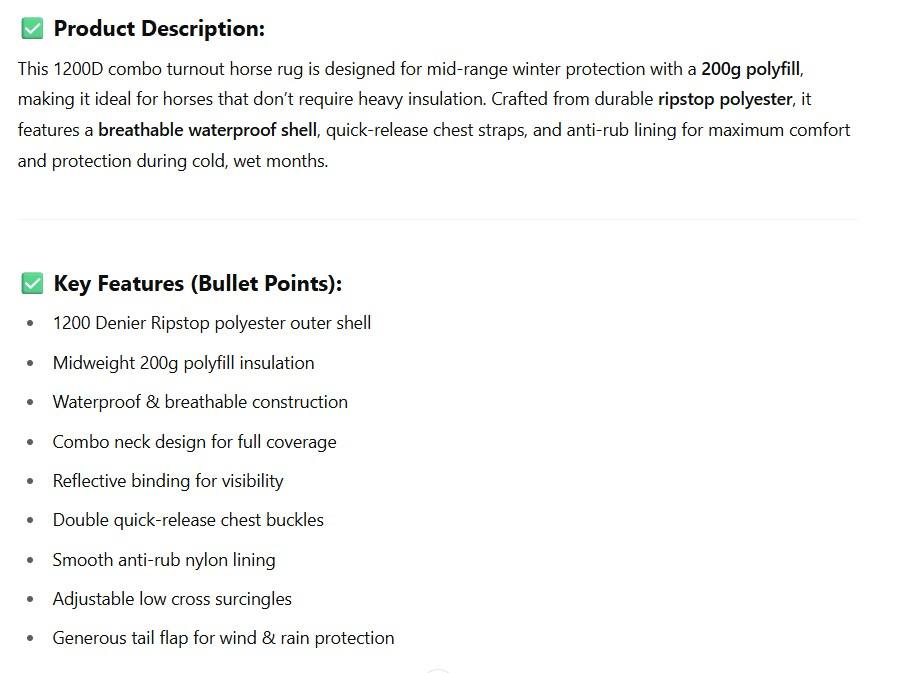This screenshot has width=905, height=673.
Task: Click the bold '200g polyfill' text
Action: (750, 69)
